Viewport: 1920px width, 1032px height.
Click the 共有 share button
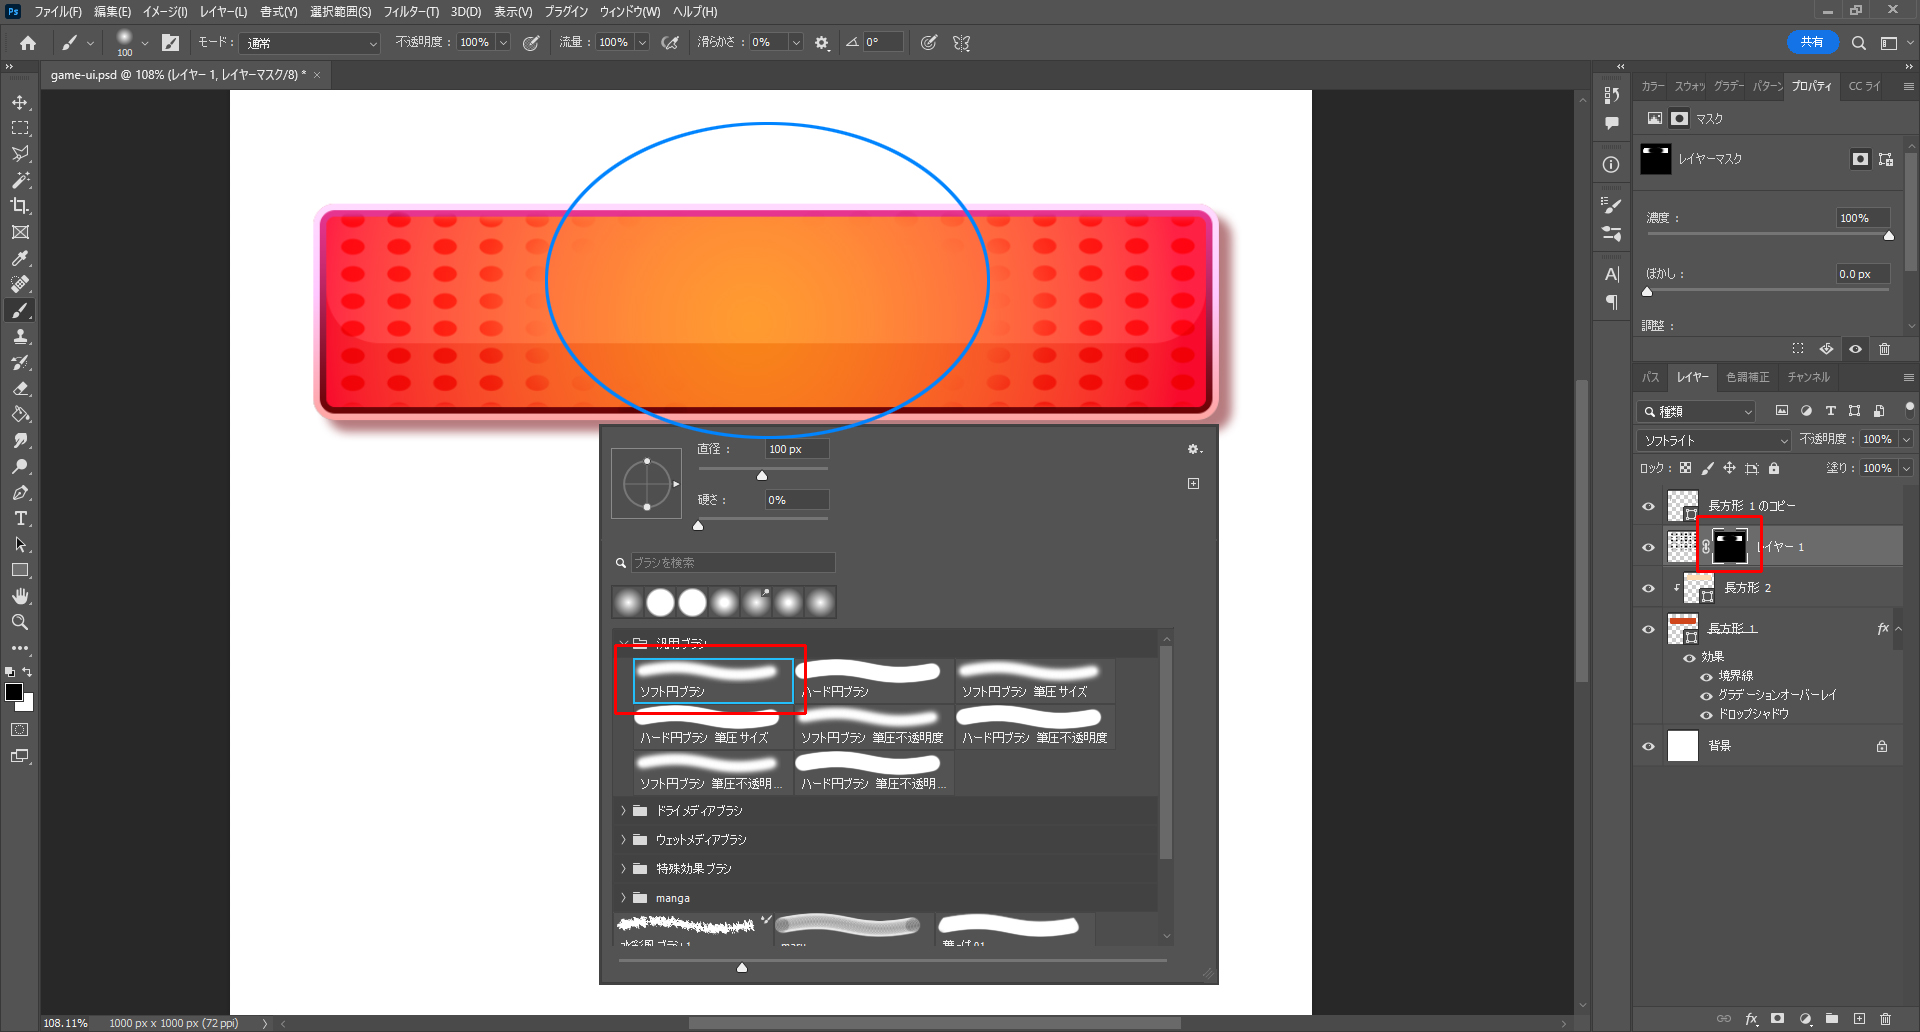coord(1811,42)
